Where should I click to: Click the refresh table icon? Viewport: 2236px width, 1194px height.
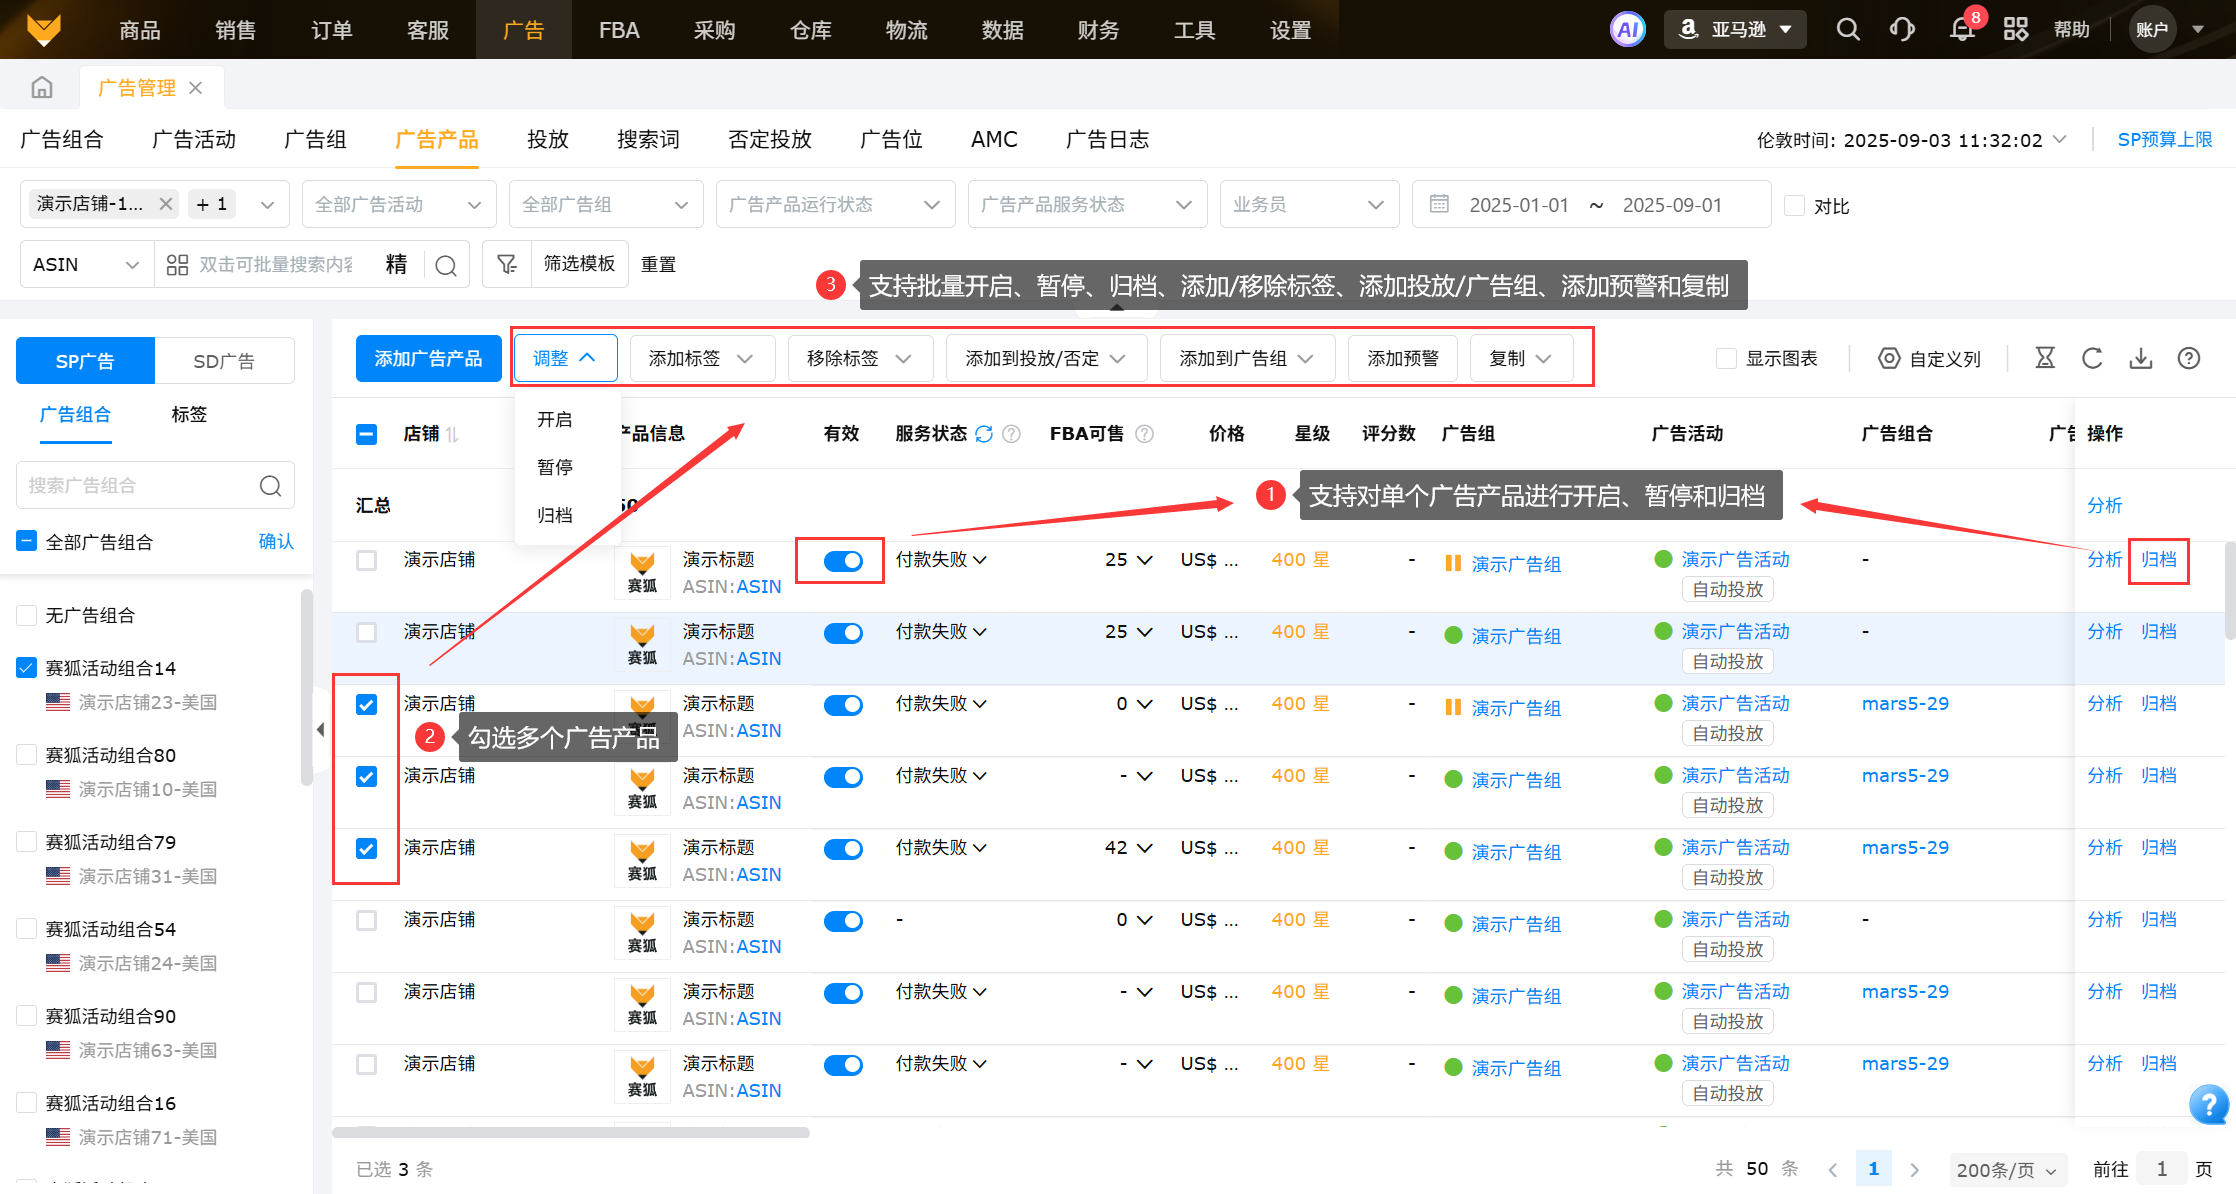point(2092,358)
